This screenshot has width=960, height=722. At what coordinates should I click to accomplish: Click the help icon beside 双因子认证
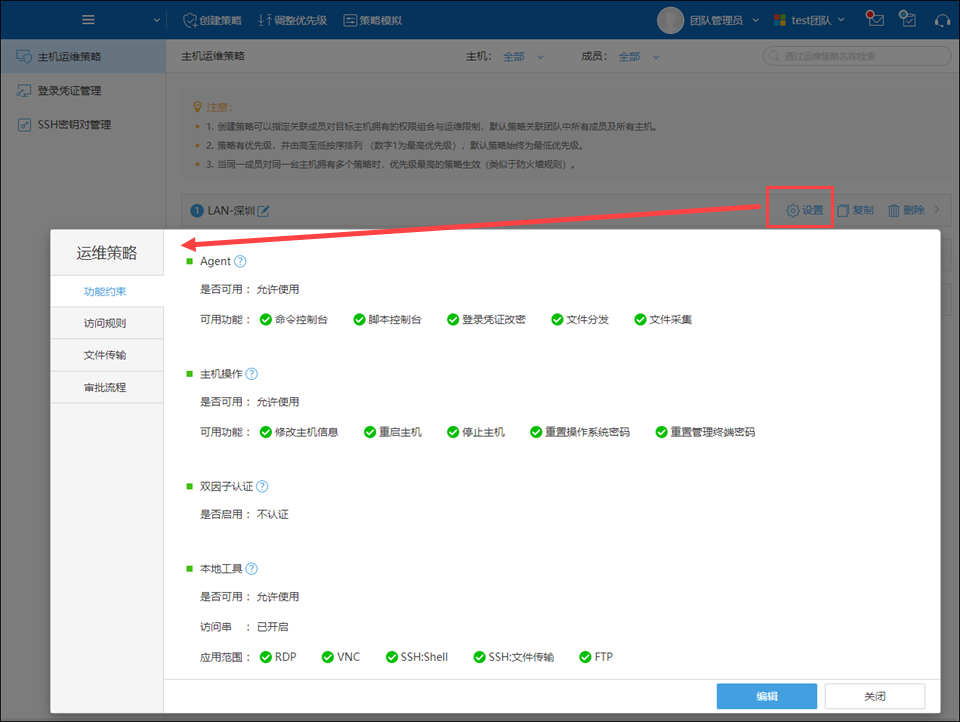tap(262, 487)
